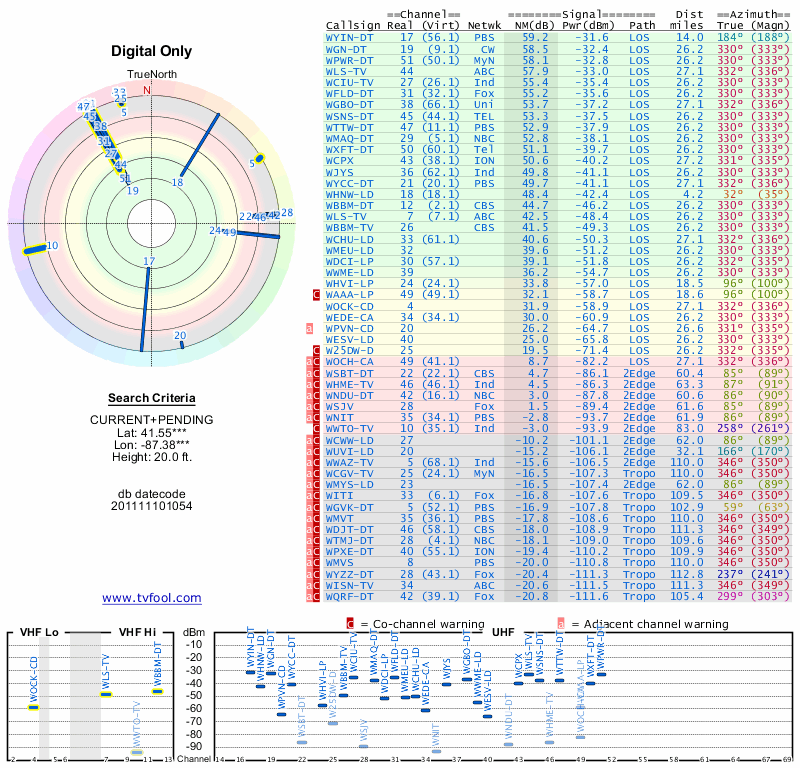The image size is (800, 768).
Task: Click the WYIN-DT callsign in the table
Action: click(349, 38)
